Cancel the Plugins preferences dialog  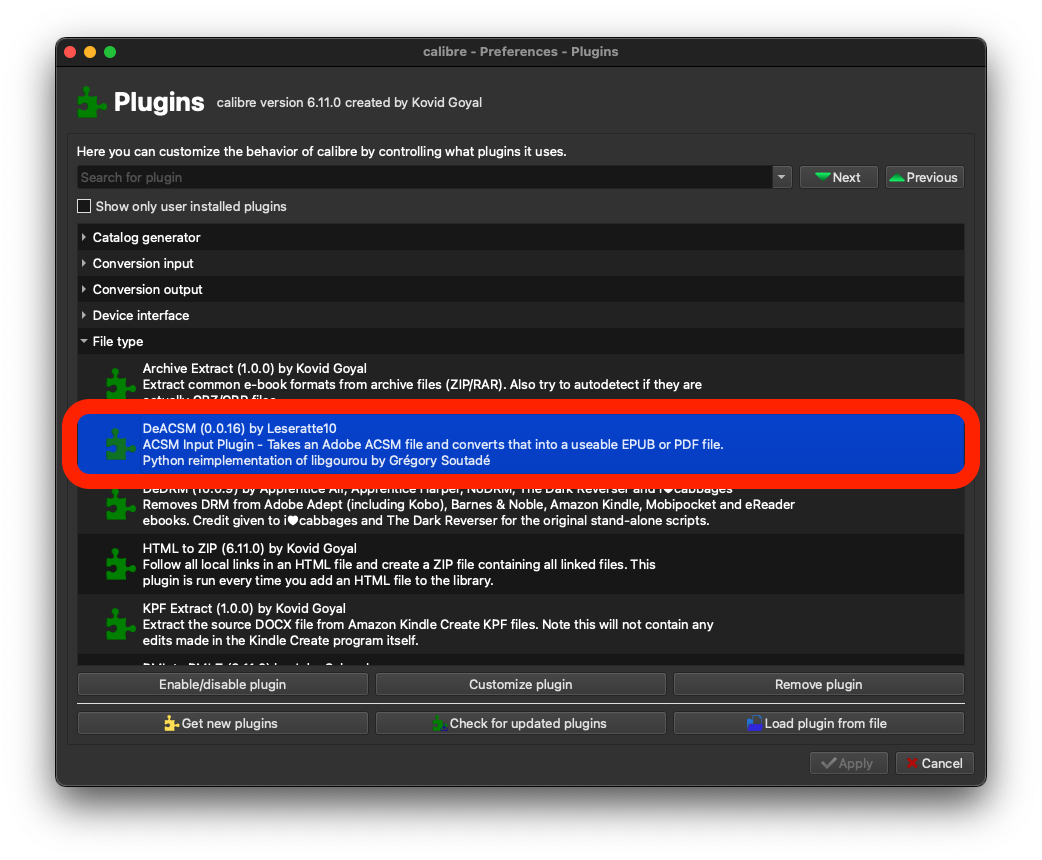(x=934, y=763)
